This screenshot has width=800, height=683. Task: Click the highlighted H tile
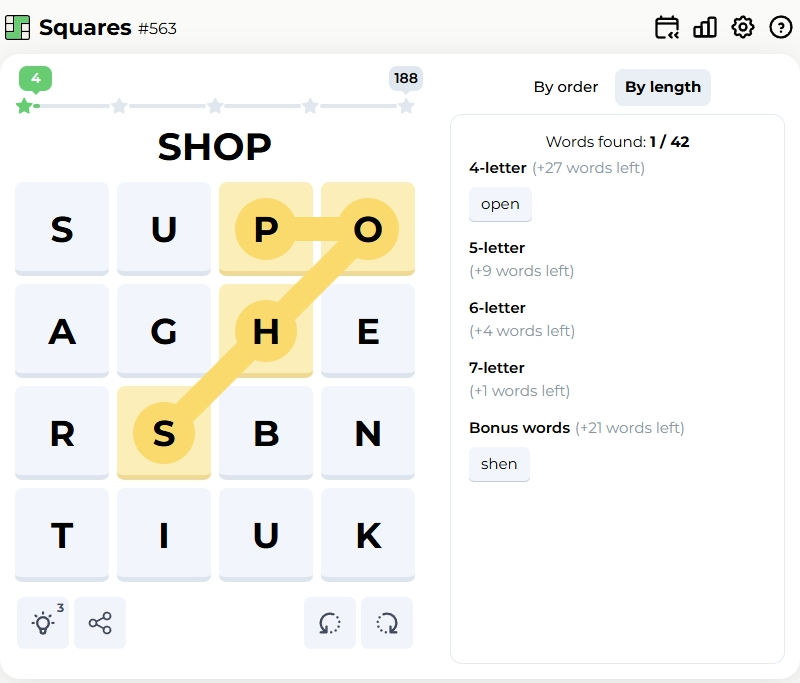pyautogui.click(x=266, y=331)
